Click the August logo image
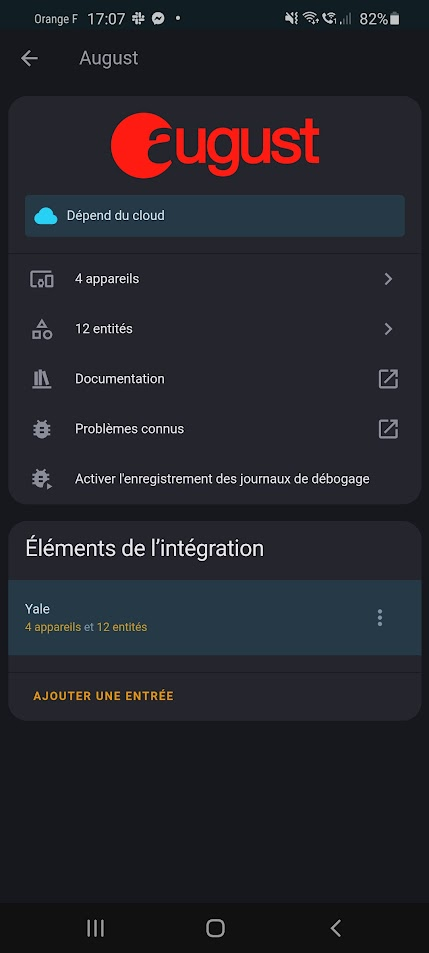The image size is (429, 953). (x=214, y=146)
